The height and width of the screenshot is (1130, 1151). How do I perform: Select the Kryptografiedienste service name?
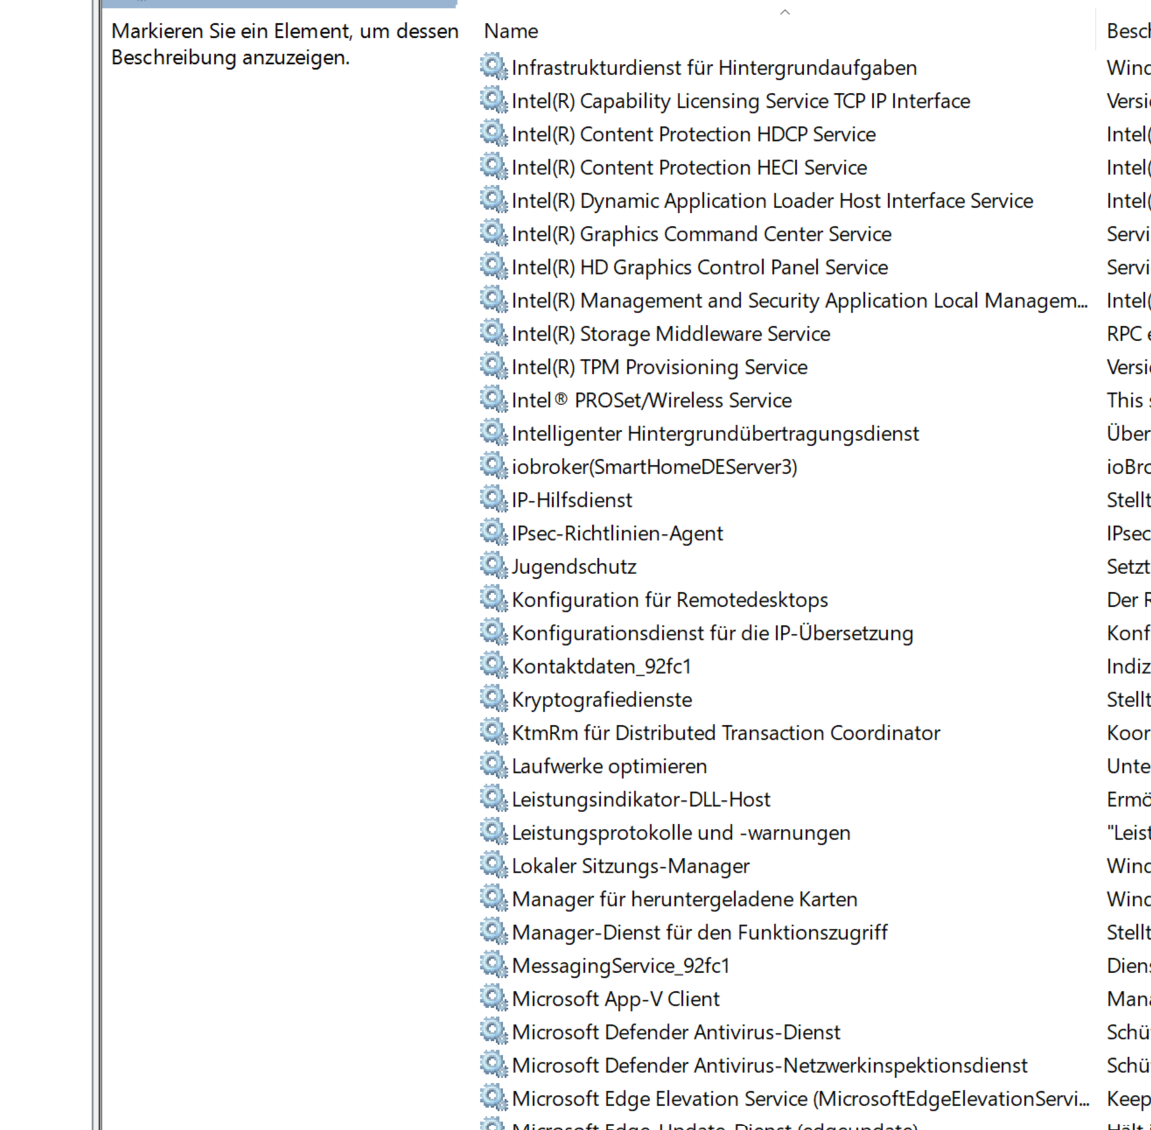(602, 700)
